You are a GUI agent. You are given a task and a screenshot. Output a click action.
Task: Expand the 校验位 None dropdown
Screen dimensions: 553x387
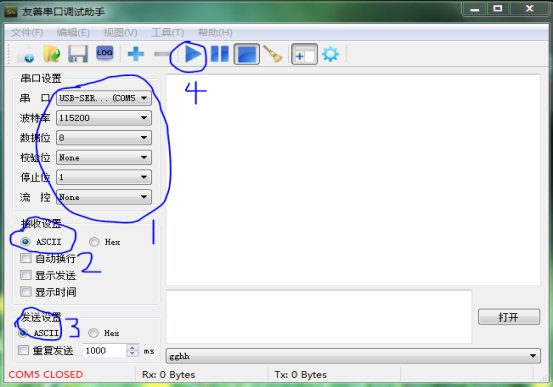point(104,157)
